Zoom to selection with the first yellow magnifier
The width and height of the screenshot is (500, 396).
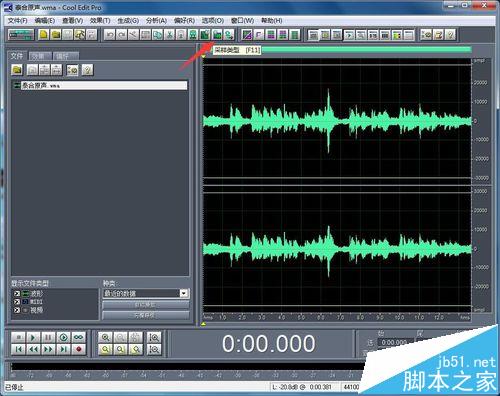coord(105,349)
